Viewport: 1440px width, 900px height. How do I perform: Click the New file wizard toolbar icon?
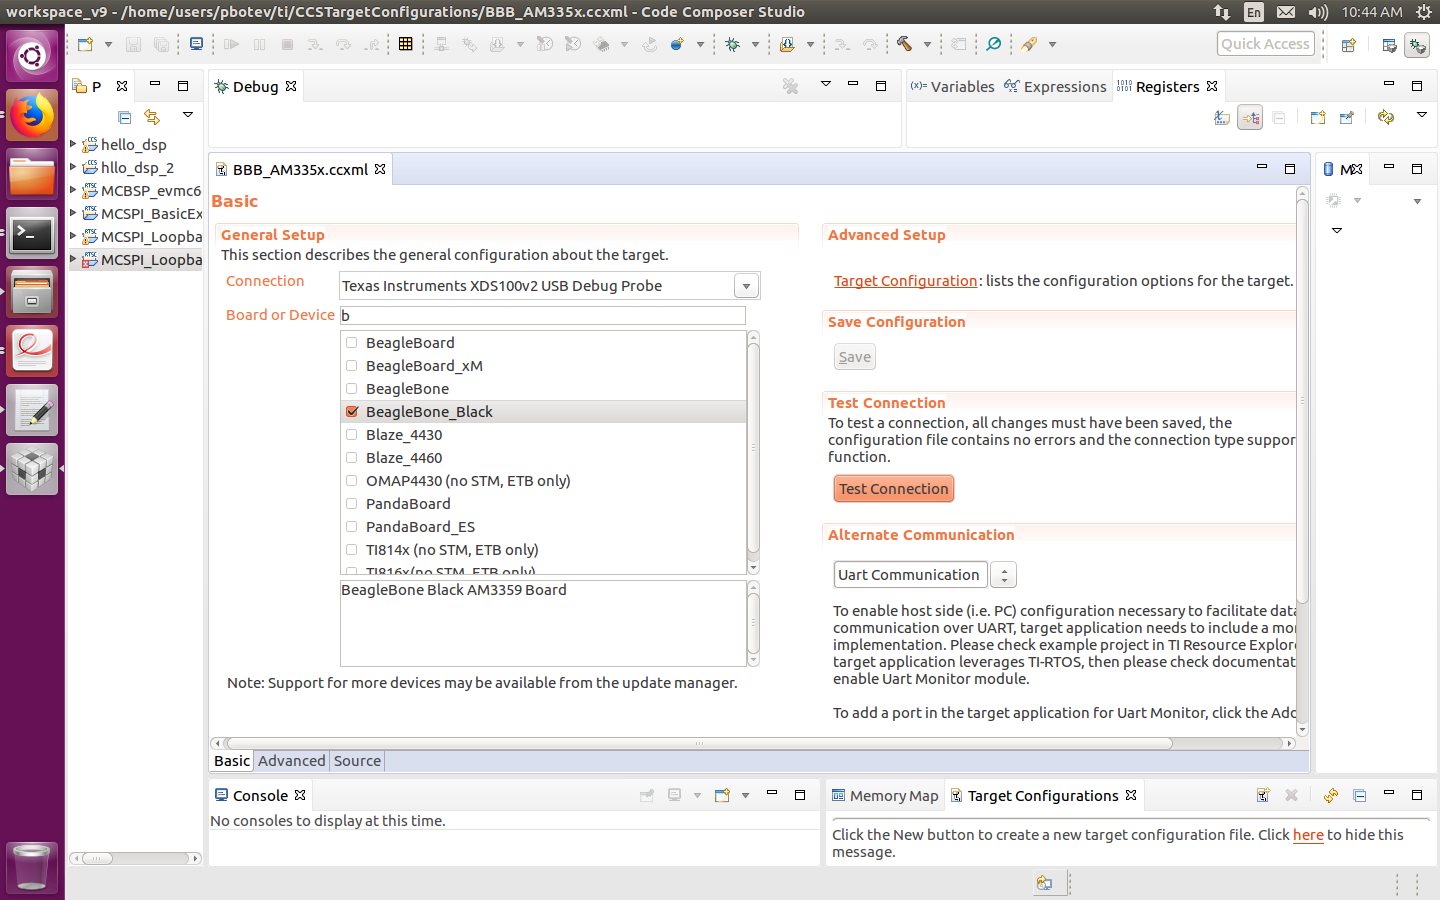tap(85, 44)
